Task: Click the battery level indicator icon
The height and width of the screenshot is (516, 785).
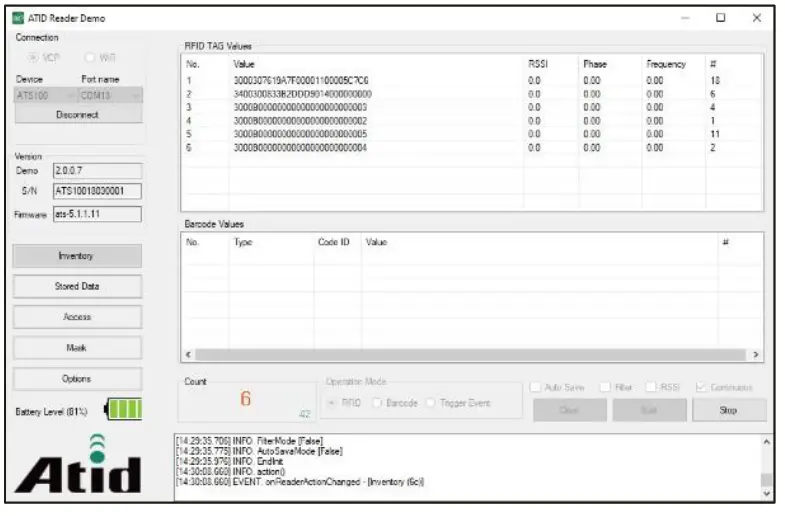Action: tap(123, 410)
